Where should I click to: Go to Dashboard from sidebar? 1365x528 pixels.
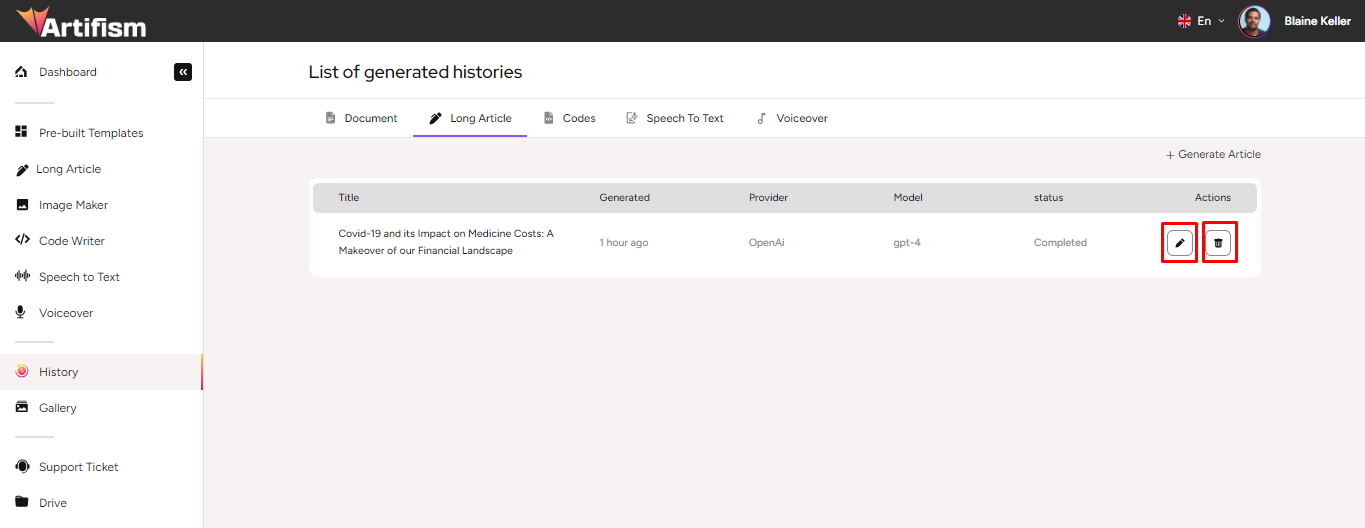pos(67,72)
